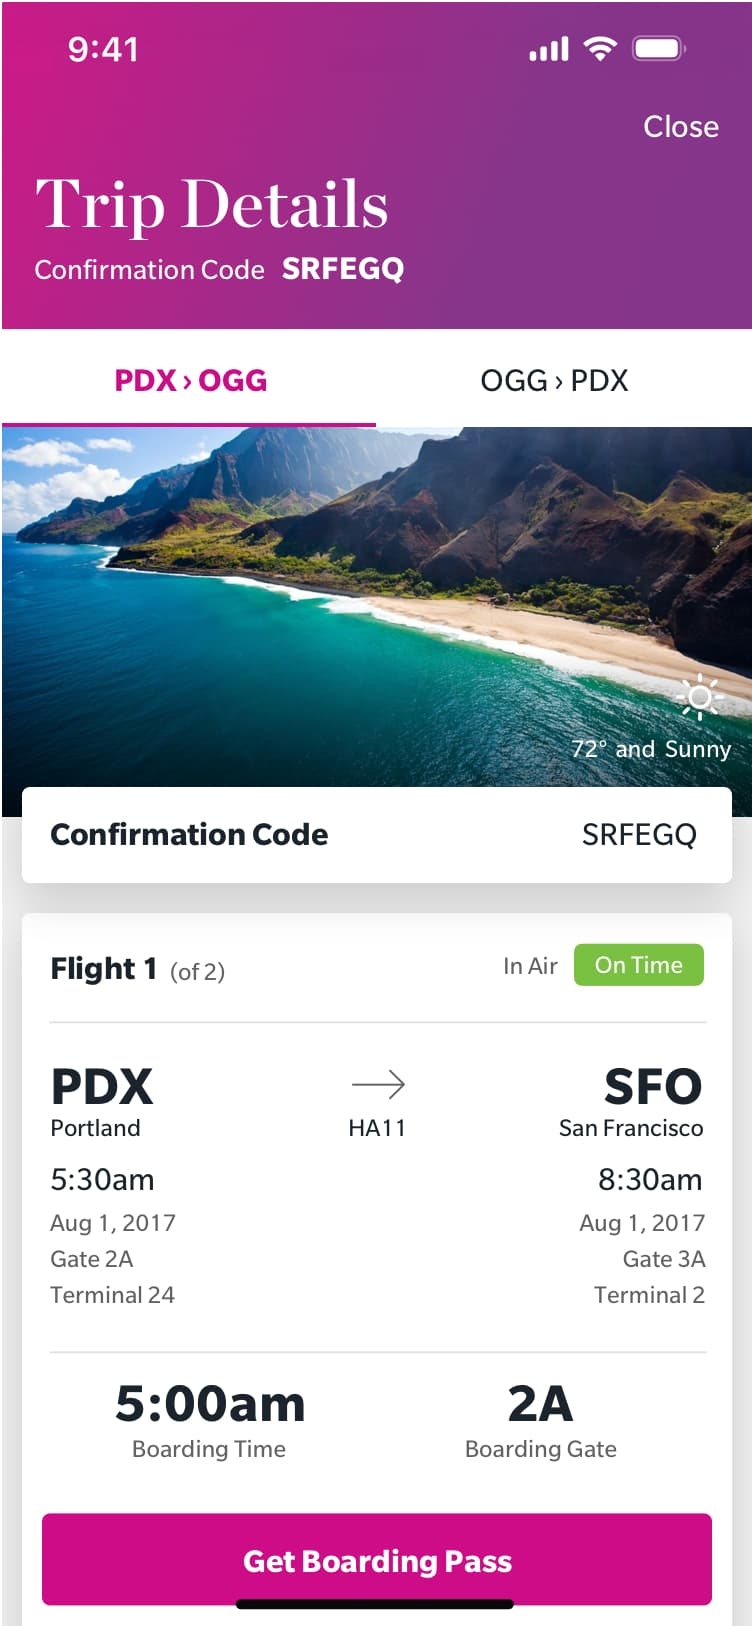The image size is (752, 1626).
Task: Switch to the OGG › PDX tab
Action: coord(554,381)
